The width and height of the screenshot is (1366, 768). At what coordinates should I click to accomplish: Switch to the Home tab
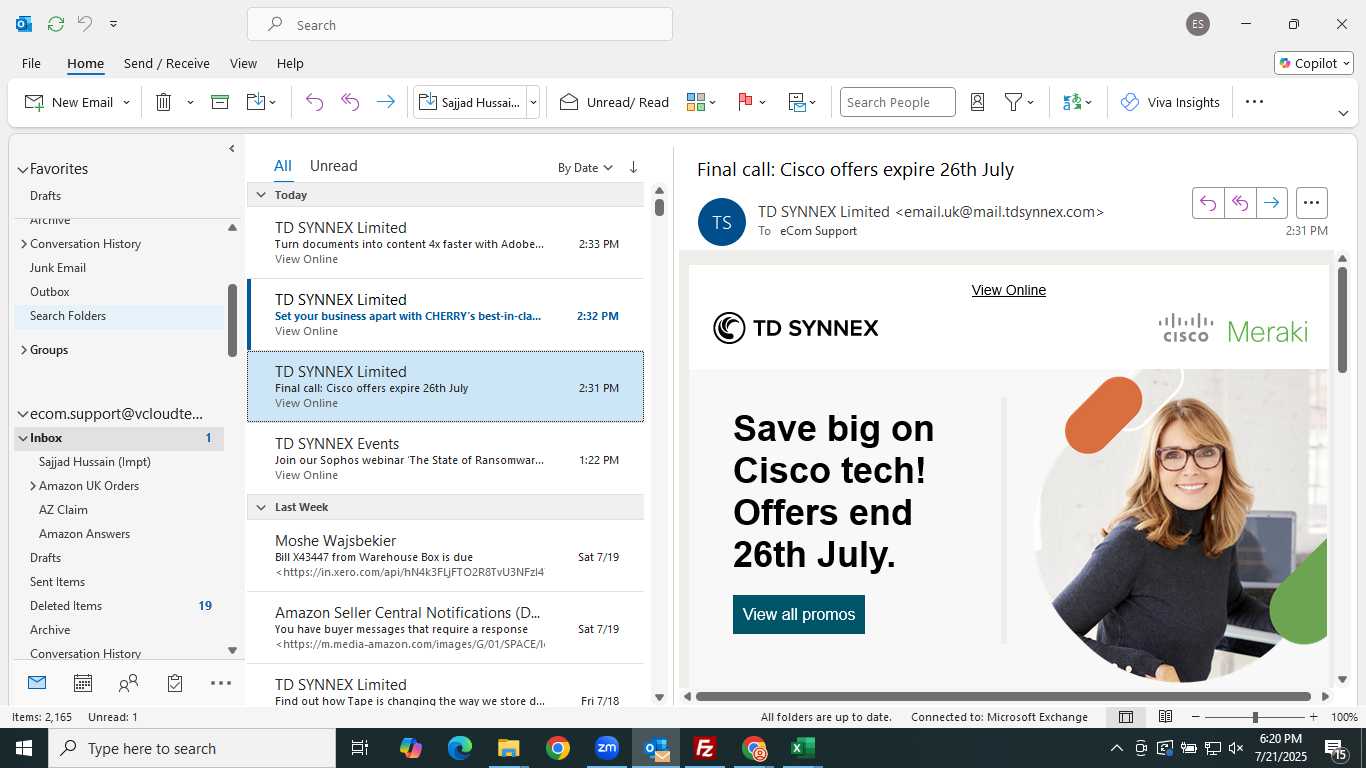click(85, 63)
